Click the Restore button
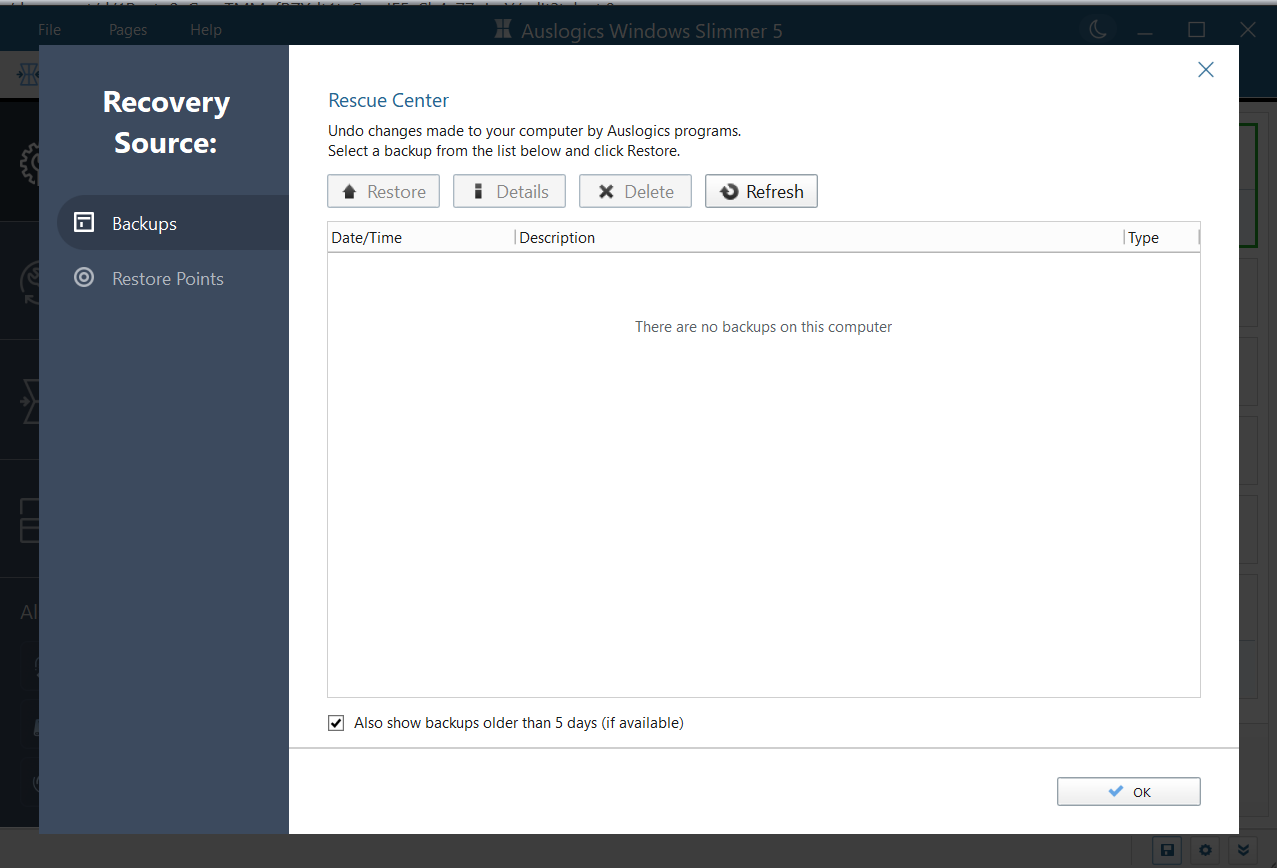The width and height of the screenshot is (1277, 868). tap(383, 191)
